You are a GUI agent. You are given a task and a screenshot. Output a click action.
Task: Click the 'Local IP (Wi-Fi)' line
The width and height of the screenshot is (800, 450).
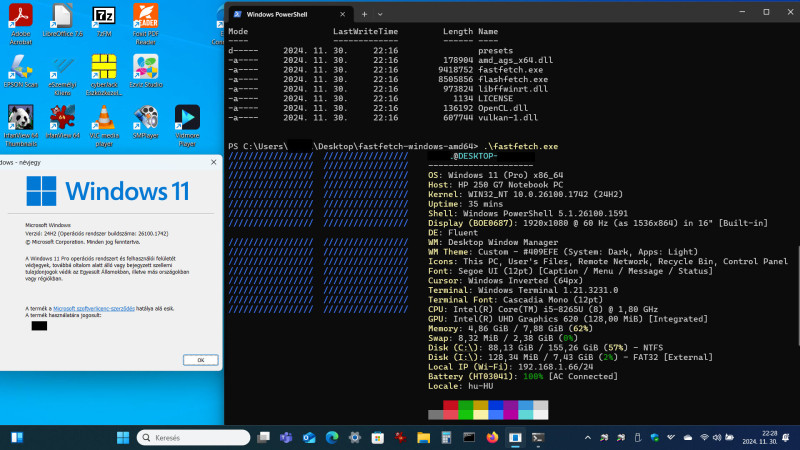point(511,367)
